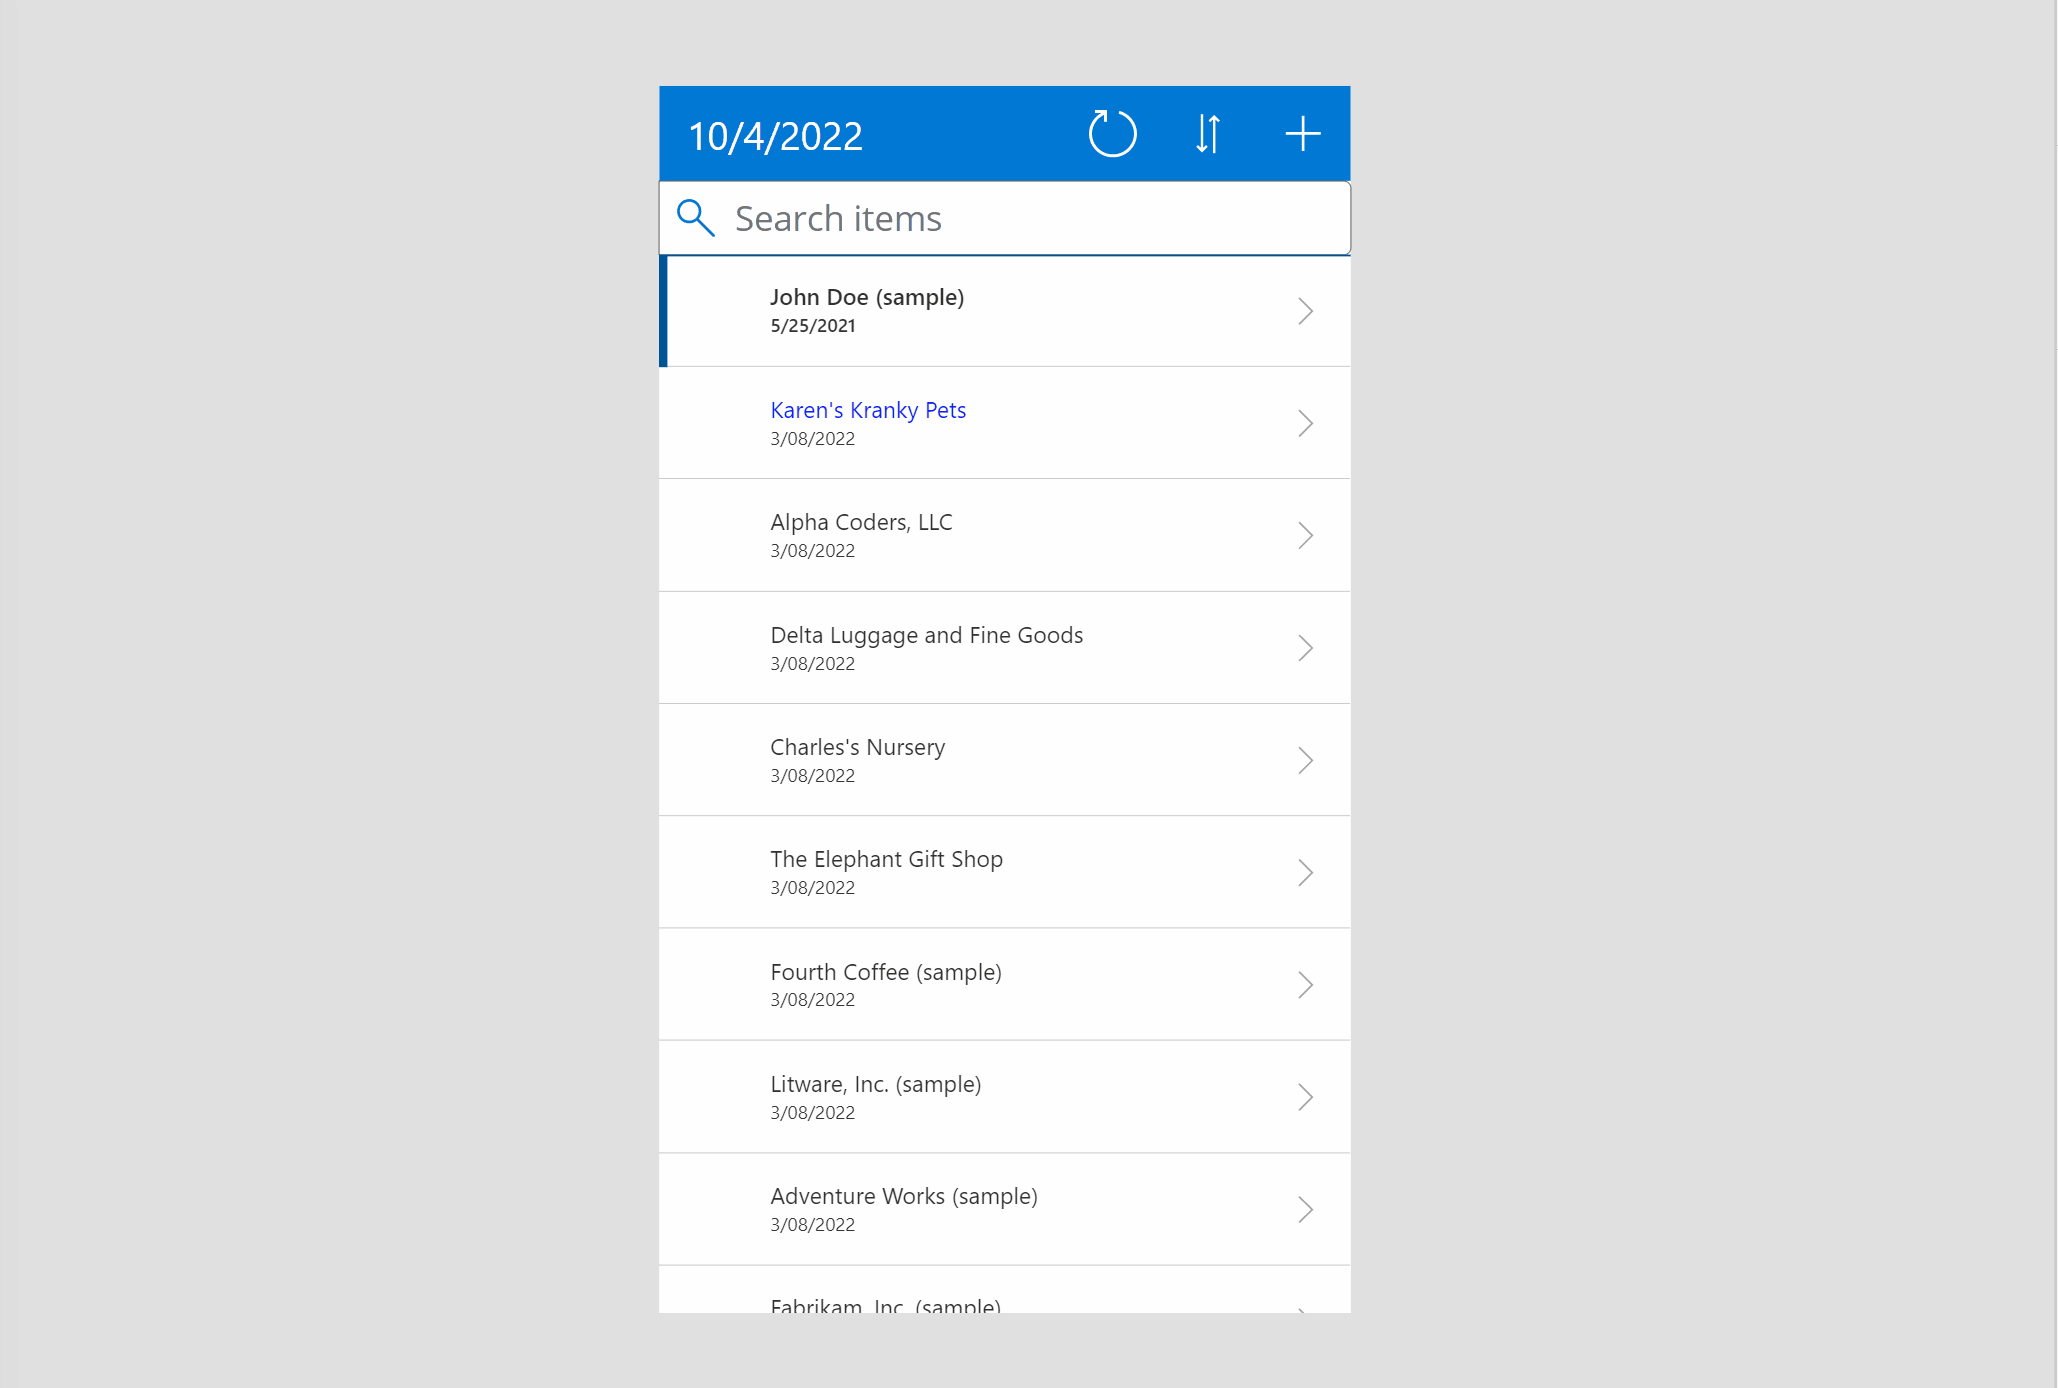This screenshot has height=1388, width=2058.
Task: Open the Fabrikam Inc sample record
Action: coord(1003,1304)
